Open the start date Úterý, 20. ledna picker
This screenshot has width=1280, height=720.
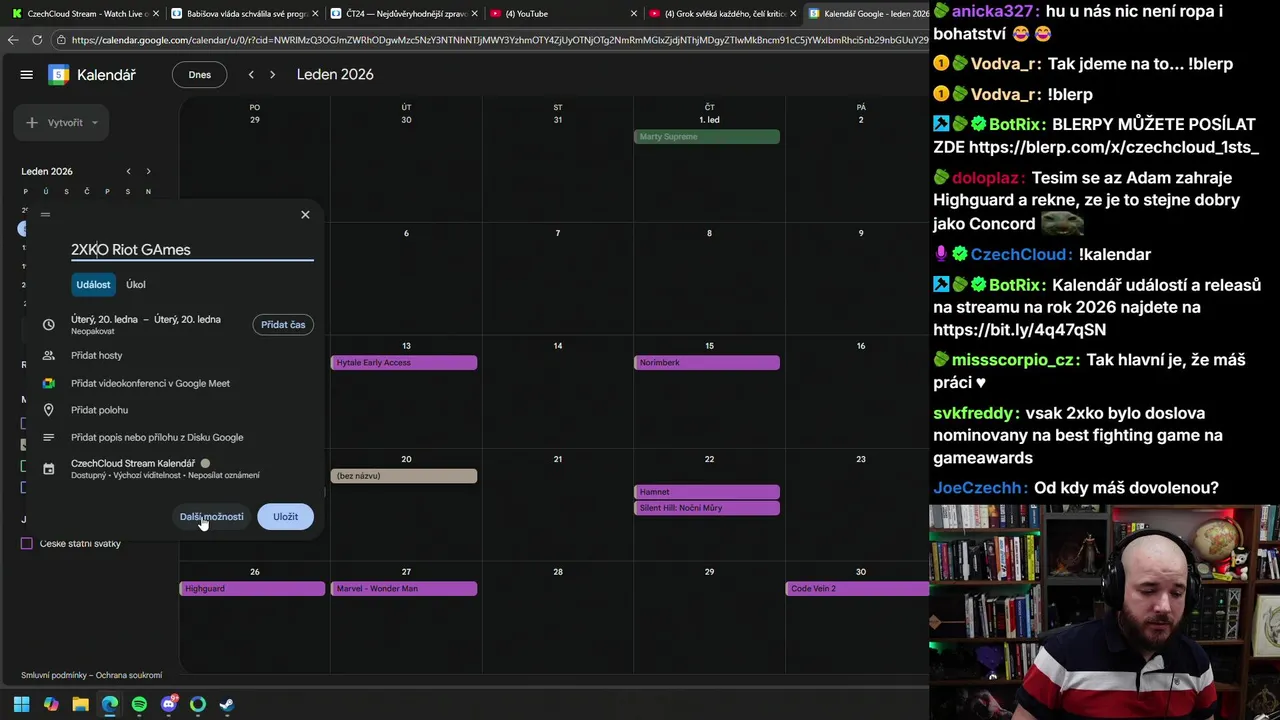(x=105, y=319)
